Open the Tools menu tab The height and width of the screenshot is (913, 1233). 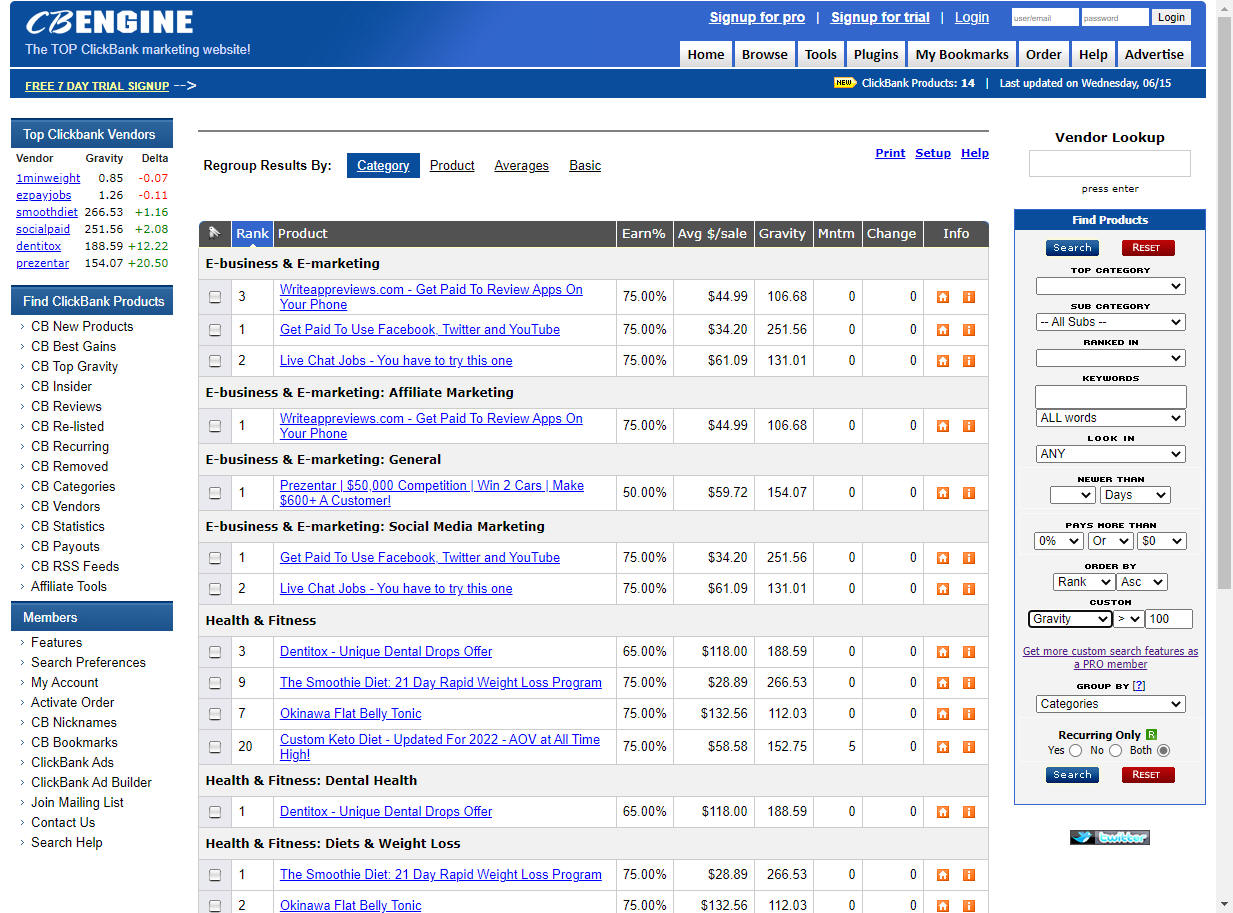[821, 54]
